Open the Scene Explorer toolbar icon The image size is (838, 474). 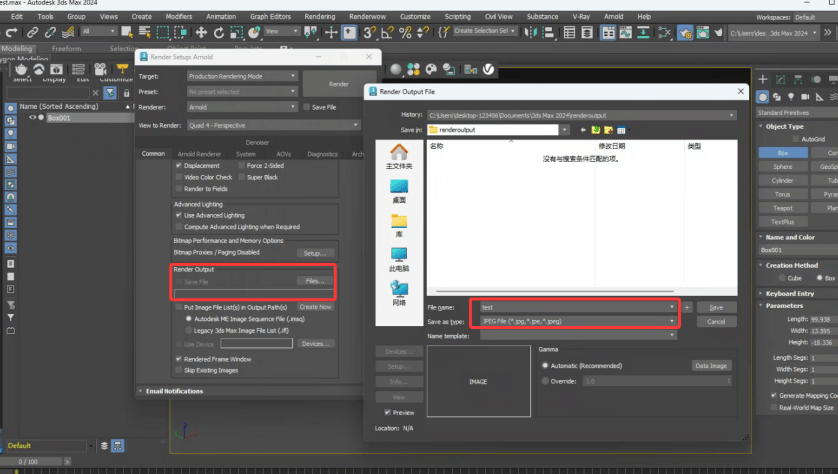coord(570,33)
